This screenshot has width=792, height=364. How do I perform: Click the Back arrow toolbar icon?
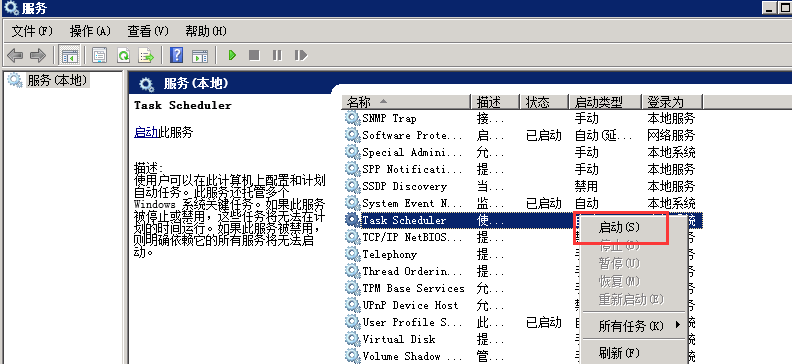coord(15,55)
